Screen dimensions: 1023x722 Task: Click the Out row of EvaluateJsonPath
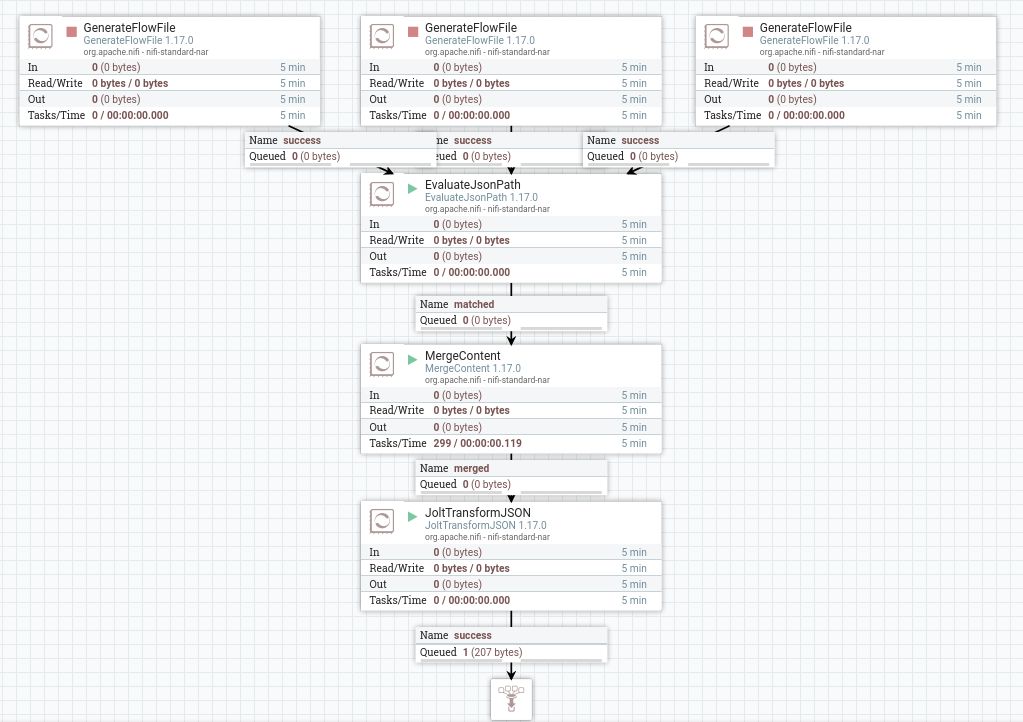click(x=511, y=256)
